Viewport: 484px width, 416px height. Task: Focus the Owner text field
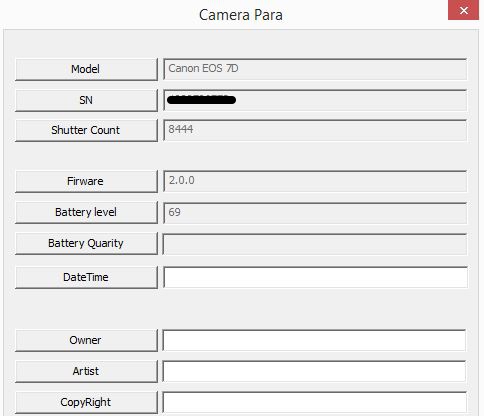coord(314,340)
